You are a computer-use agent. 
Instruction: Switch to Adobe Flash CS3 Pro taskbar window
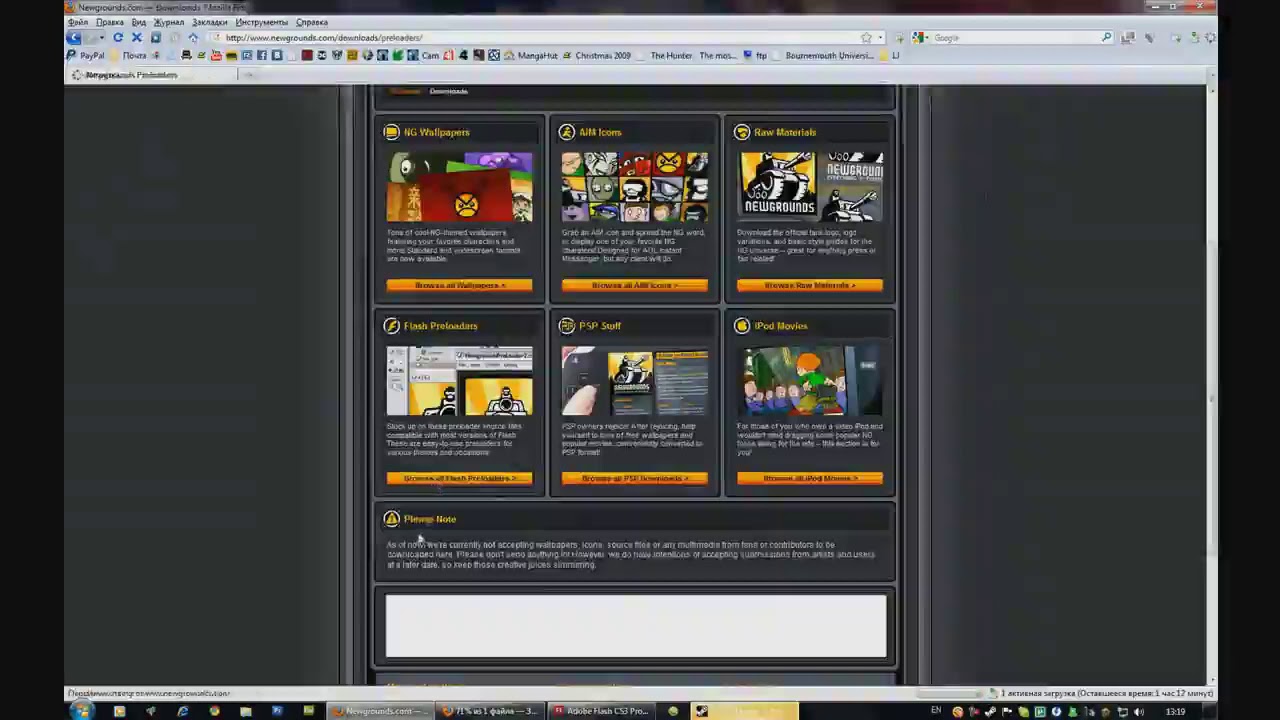[x=601, y=711]
